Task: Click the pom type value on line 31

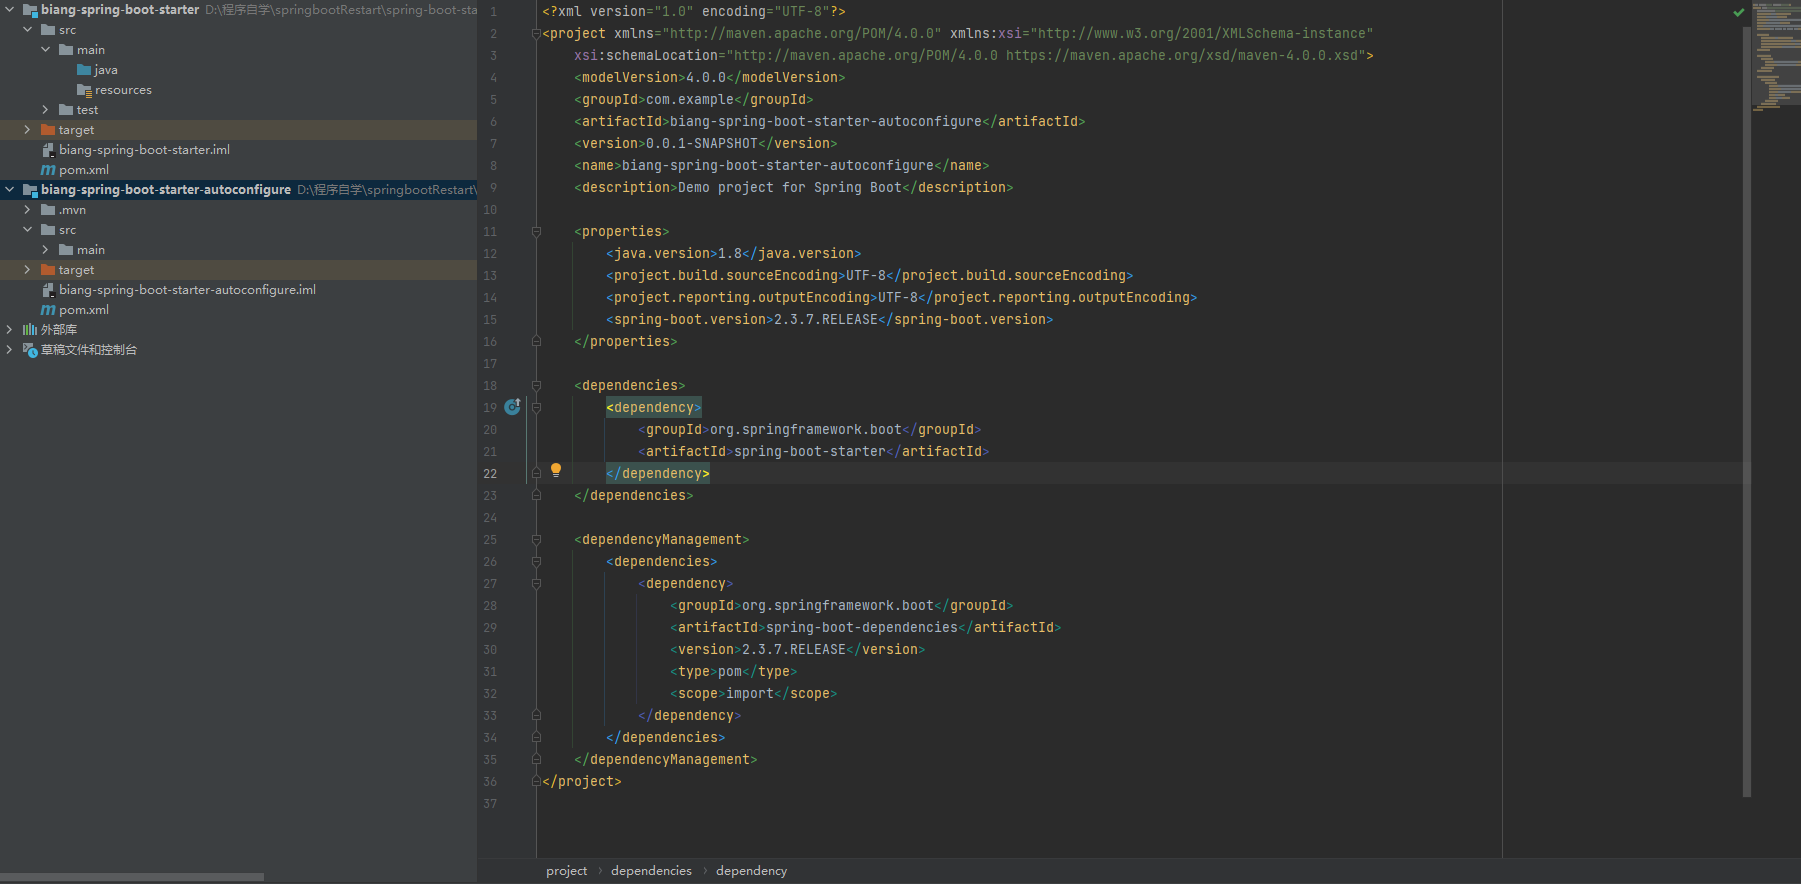Action: pos(730,671)
